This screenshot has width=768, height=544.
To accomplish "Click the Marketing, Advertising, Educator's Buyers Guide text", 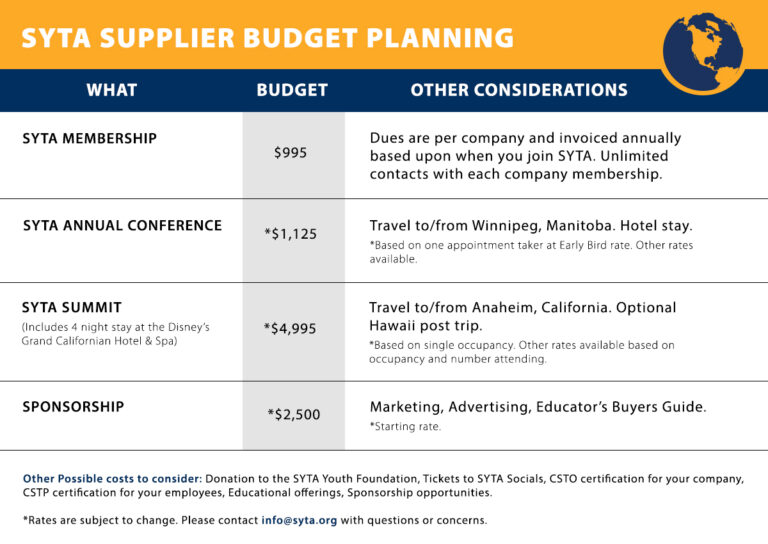I will pos(538,407).
